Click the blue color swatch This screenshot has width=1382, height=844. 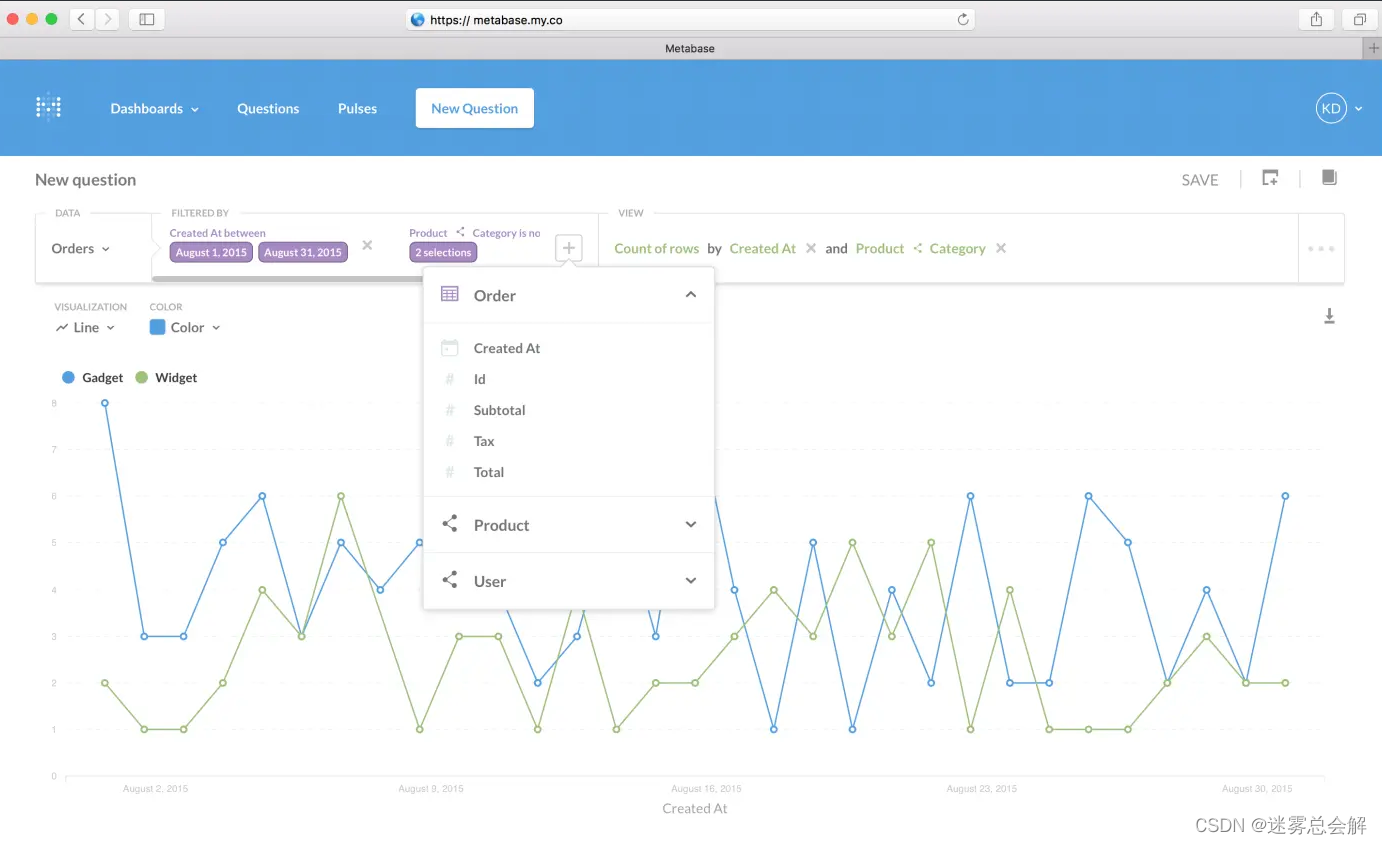157,327
